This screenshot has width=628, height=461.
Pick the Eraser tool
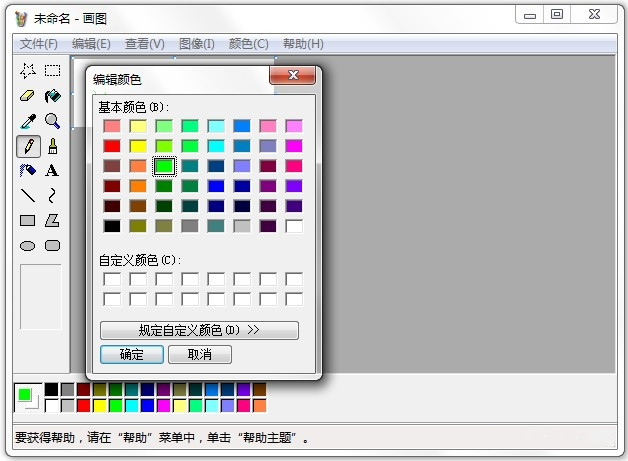[x=28, y=96]
